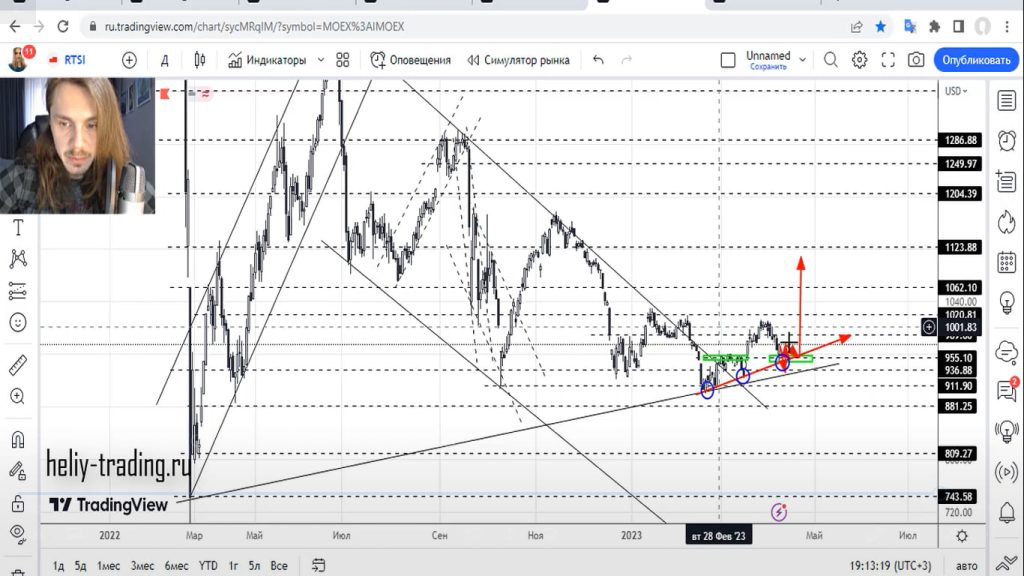The image size is (1024, 576).
Task: Open the multi-chart grid layout selector
Action: (342, 60)
